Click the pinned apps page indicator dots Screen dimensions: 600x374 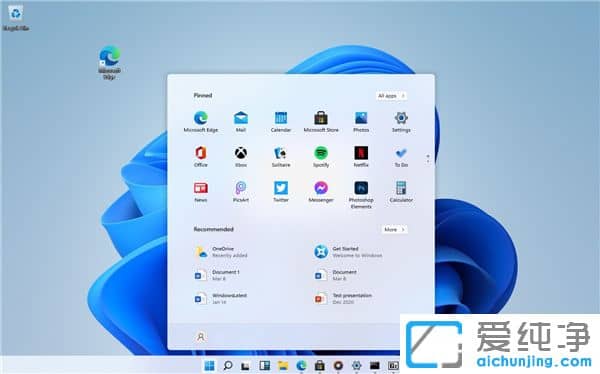(x=428, y=158)
